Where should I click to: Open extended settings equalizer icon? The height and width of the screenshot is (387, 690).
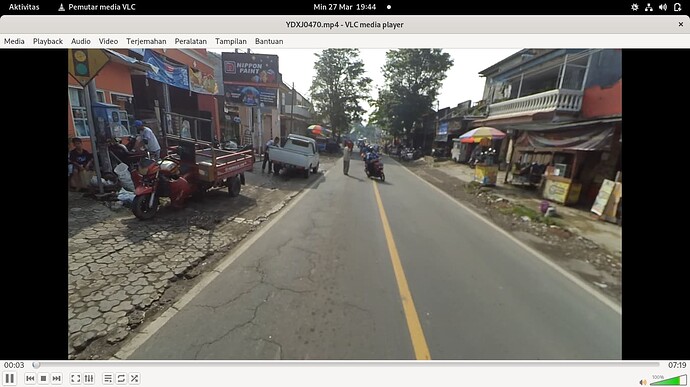89,378
